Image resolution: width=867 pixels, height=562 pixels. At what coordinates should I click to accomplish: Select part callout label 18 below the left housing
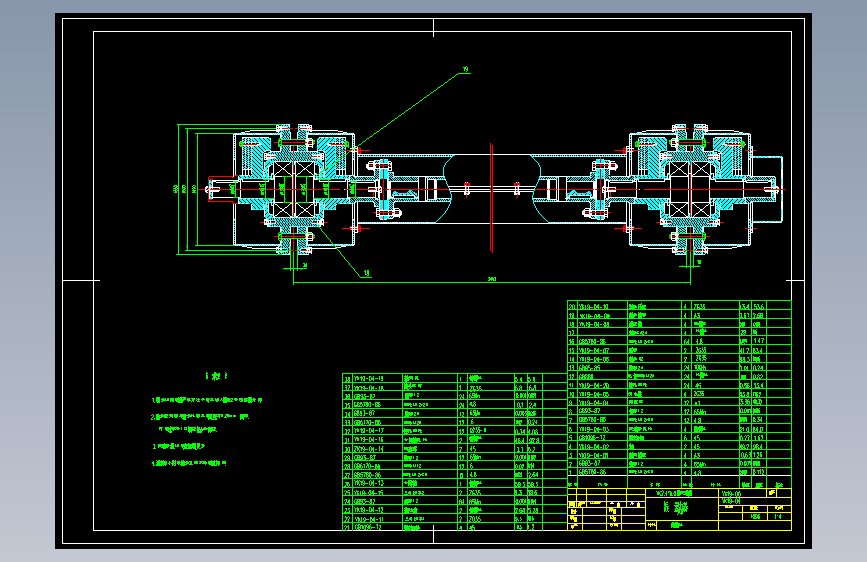[x=367, y=273]
